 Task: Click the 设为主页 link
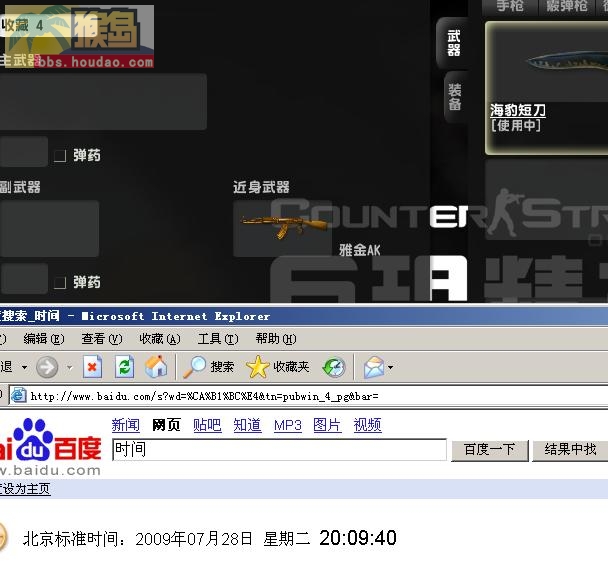[25, 488]
